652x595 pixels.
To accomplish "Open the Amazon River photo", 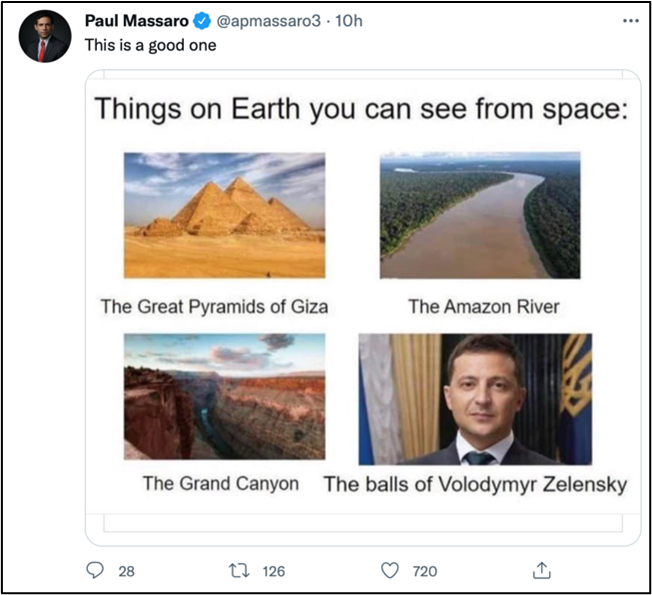I will 480,215.
